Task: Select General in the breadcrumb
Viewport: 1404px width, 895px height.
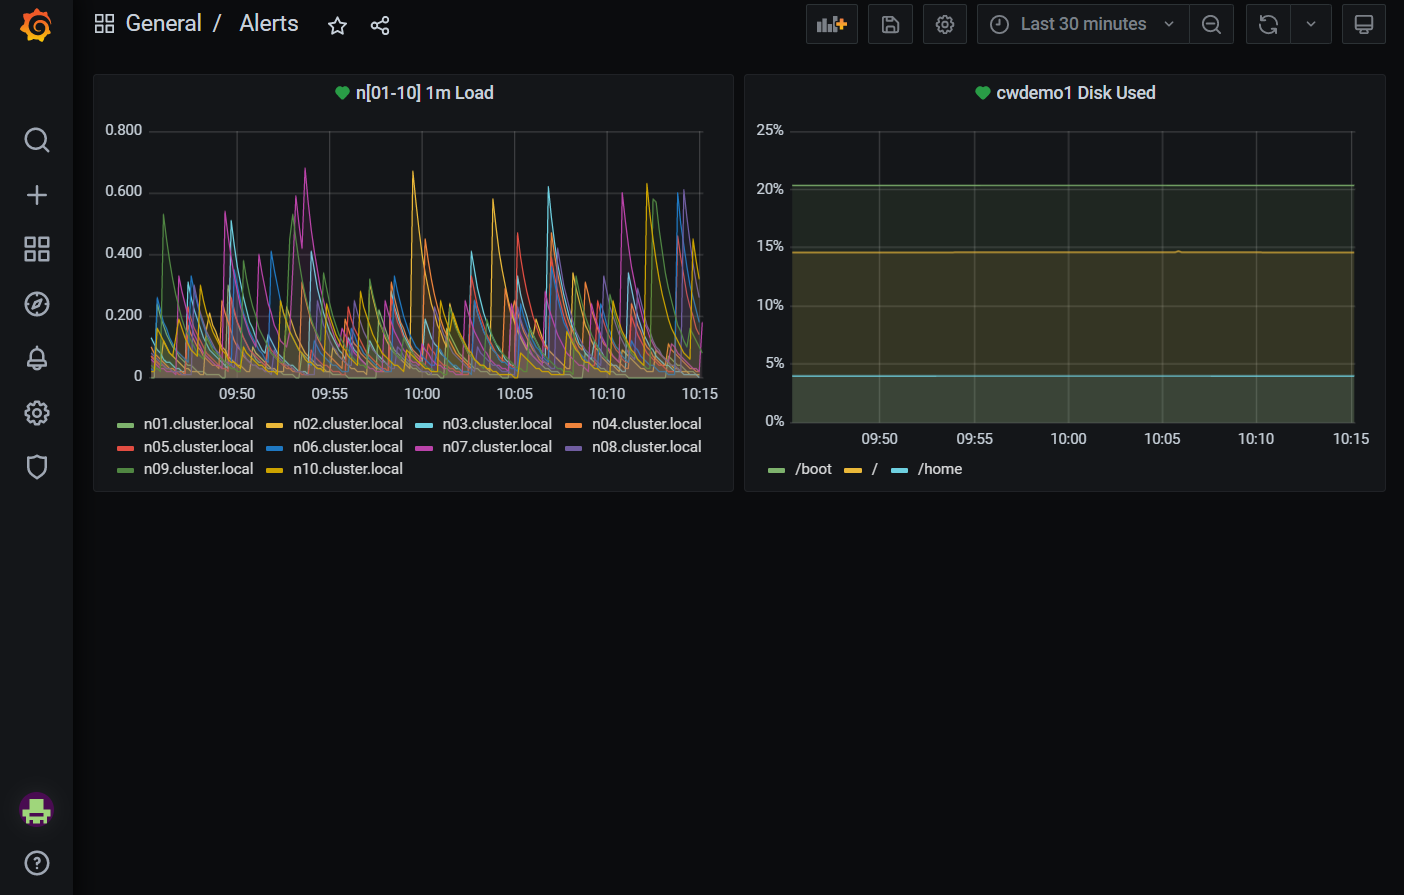Action: [x=164, y=23]
